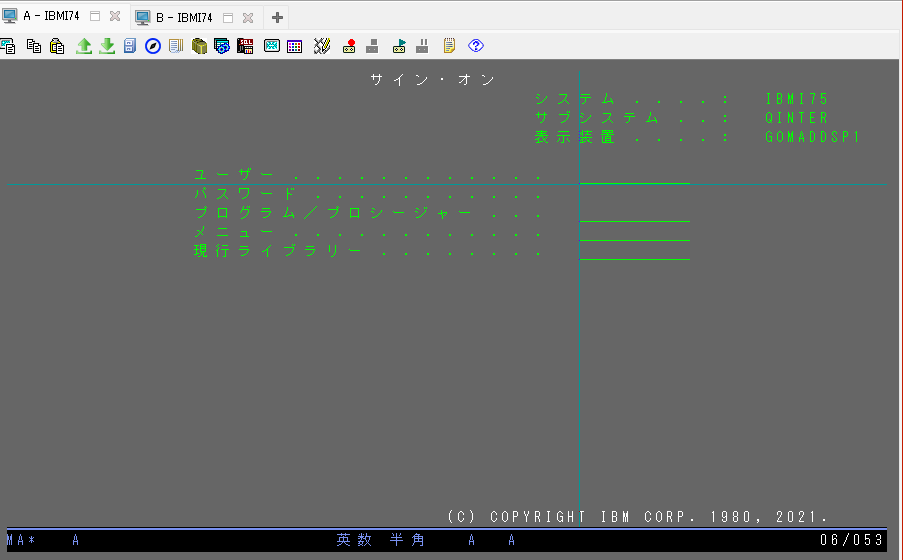Click the Paste clipboard icon
Image resolution: width=903 pixels, height=560 pixels.
(57, 46)
